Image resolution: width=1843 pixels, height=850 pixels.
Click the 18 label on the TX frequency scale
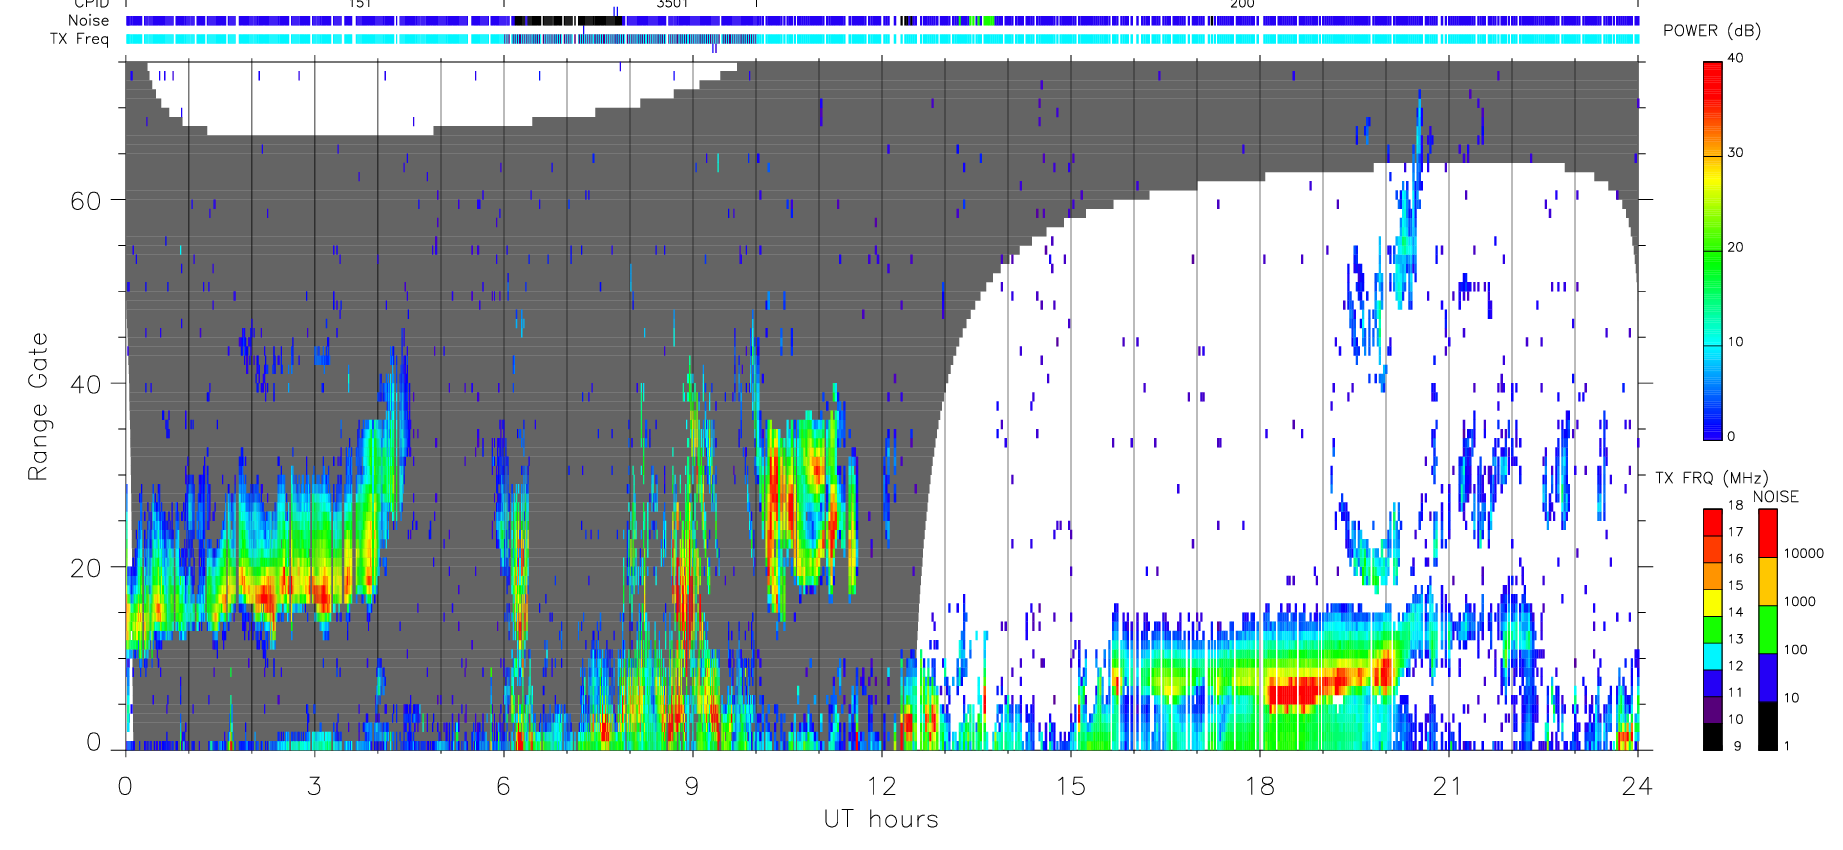[1735, 505]
